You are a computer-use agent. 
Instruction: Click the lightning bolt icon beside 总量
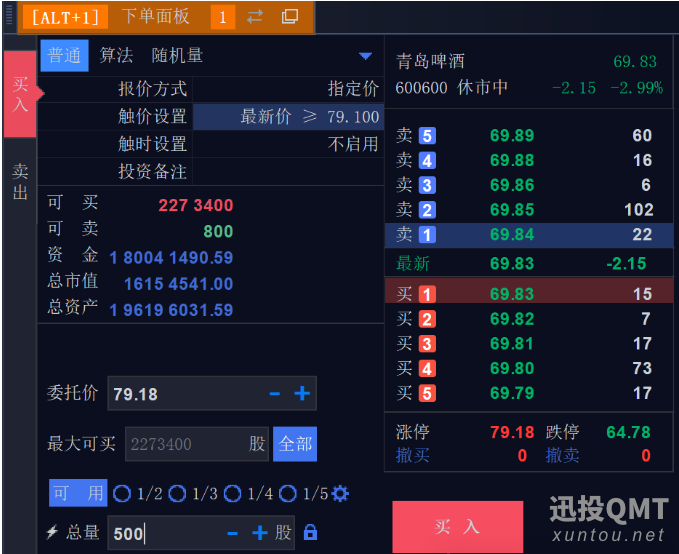52,532
